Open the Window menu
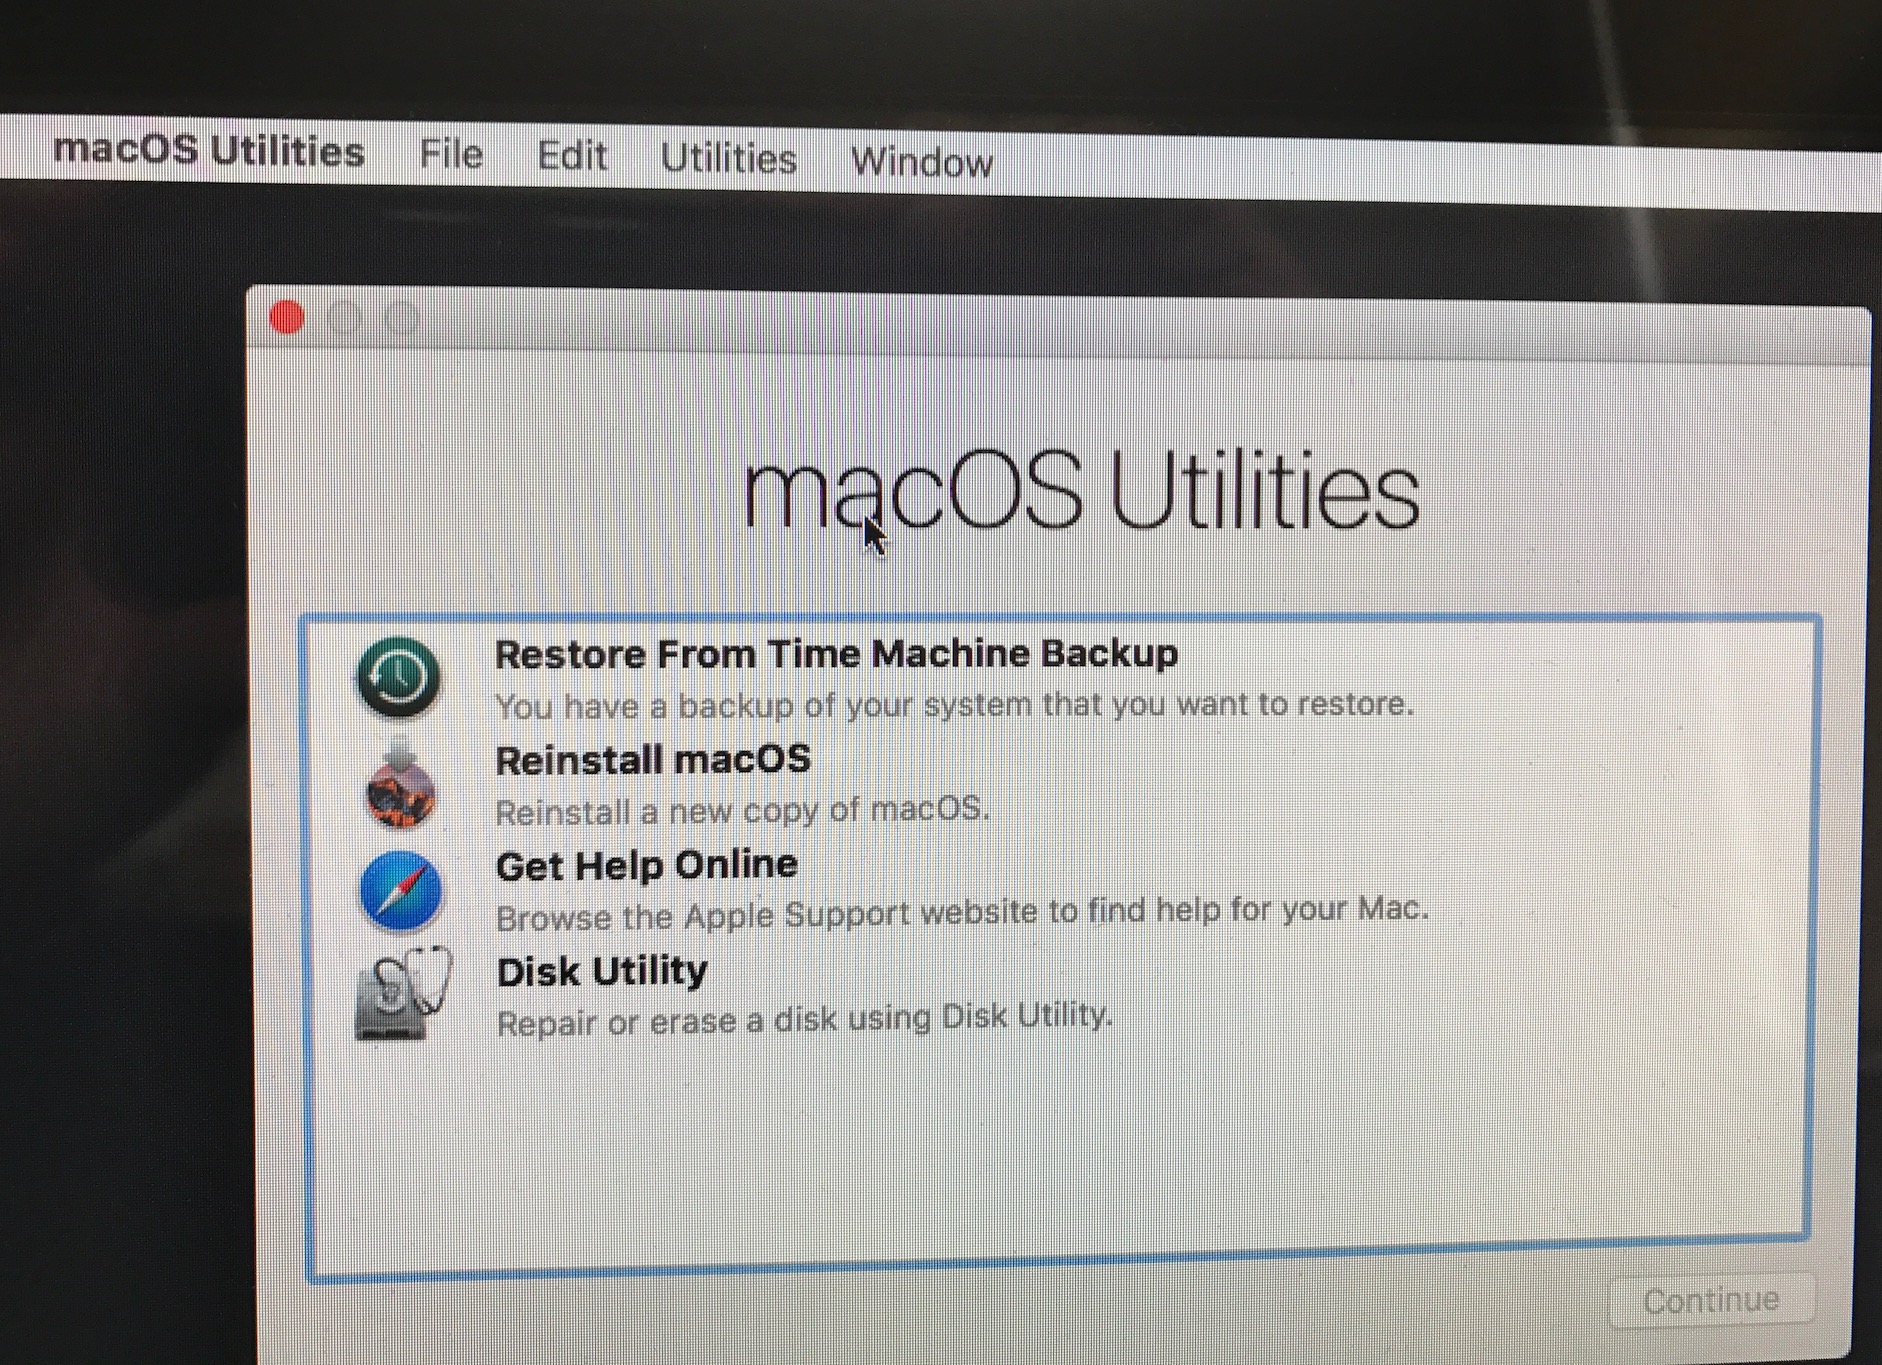Screen dimensions: 1882x1365 coord(922,161)
